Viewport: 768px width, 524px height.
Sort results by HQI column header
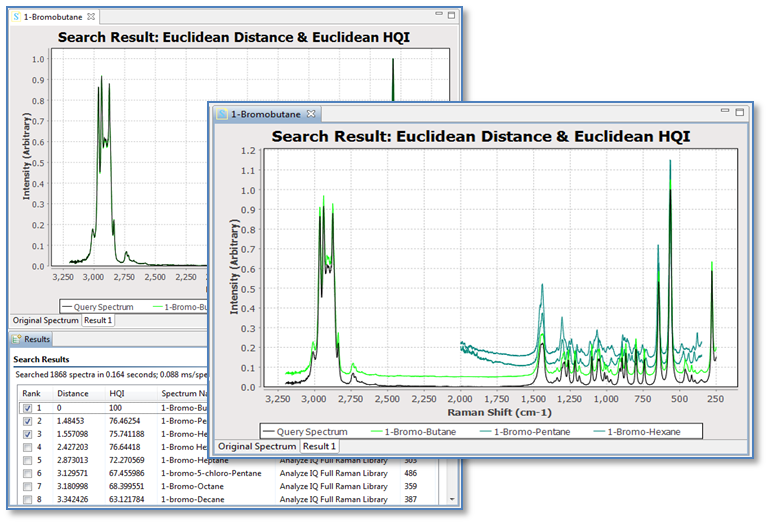(131, 394)
